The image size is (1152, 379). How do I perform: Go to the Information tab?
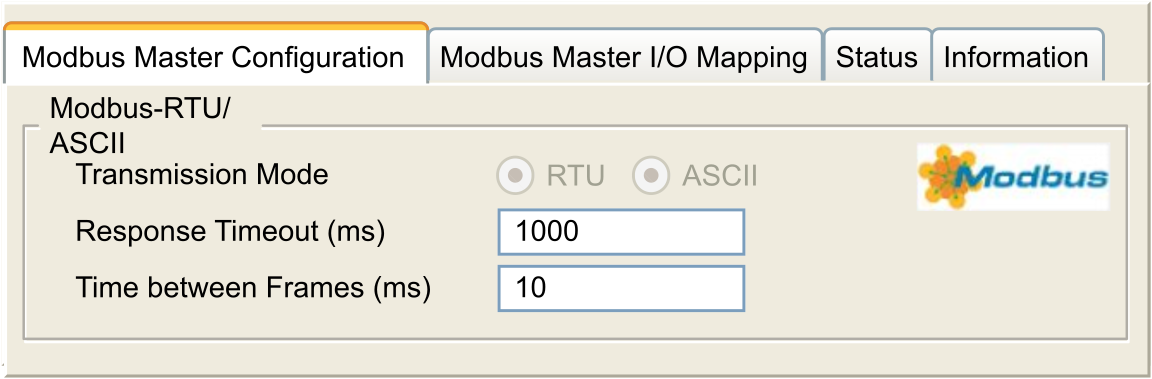1017,56
